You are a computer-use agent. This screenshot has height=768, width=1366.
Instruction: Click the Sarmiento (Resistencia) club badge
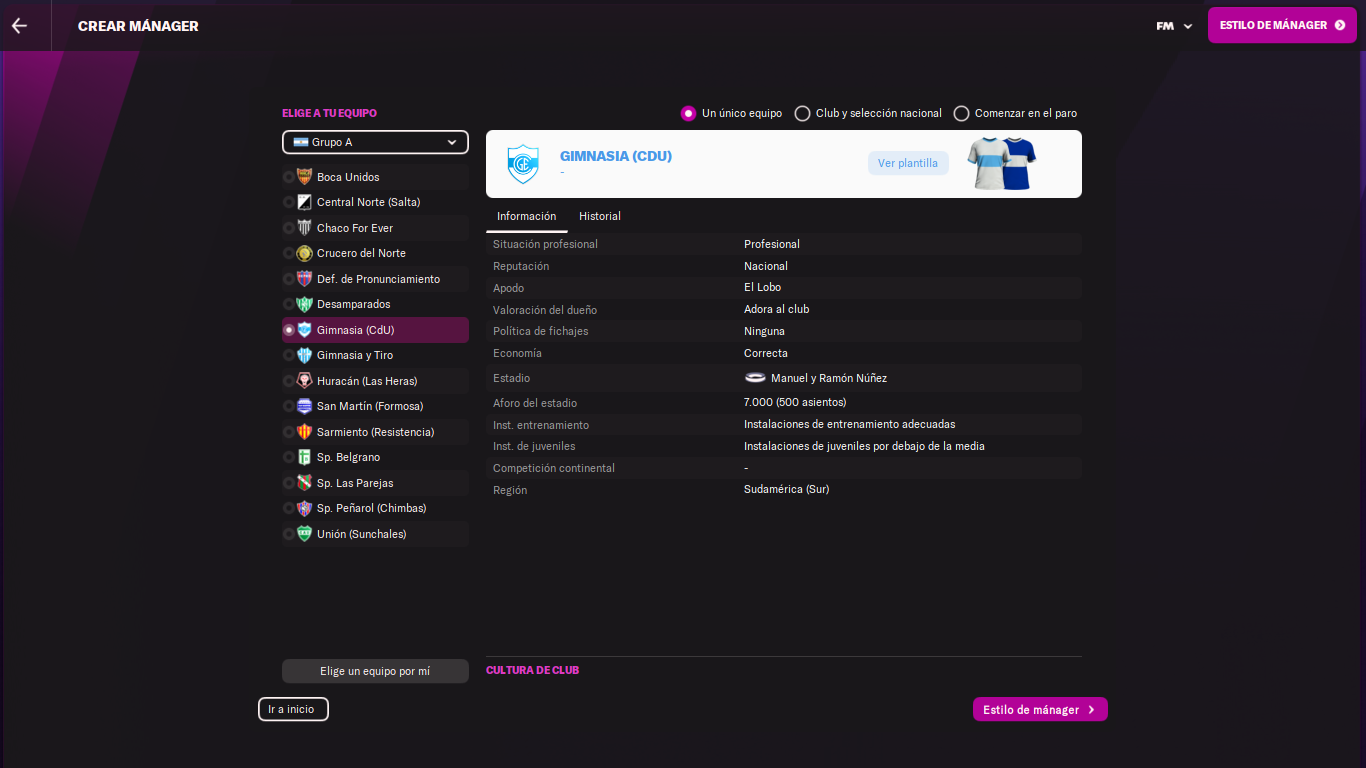304,432
